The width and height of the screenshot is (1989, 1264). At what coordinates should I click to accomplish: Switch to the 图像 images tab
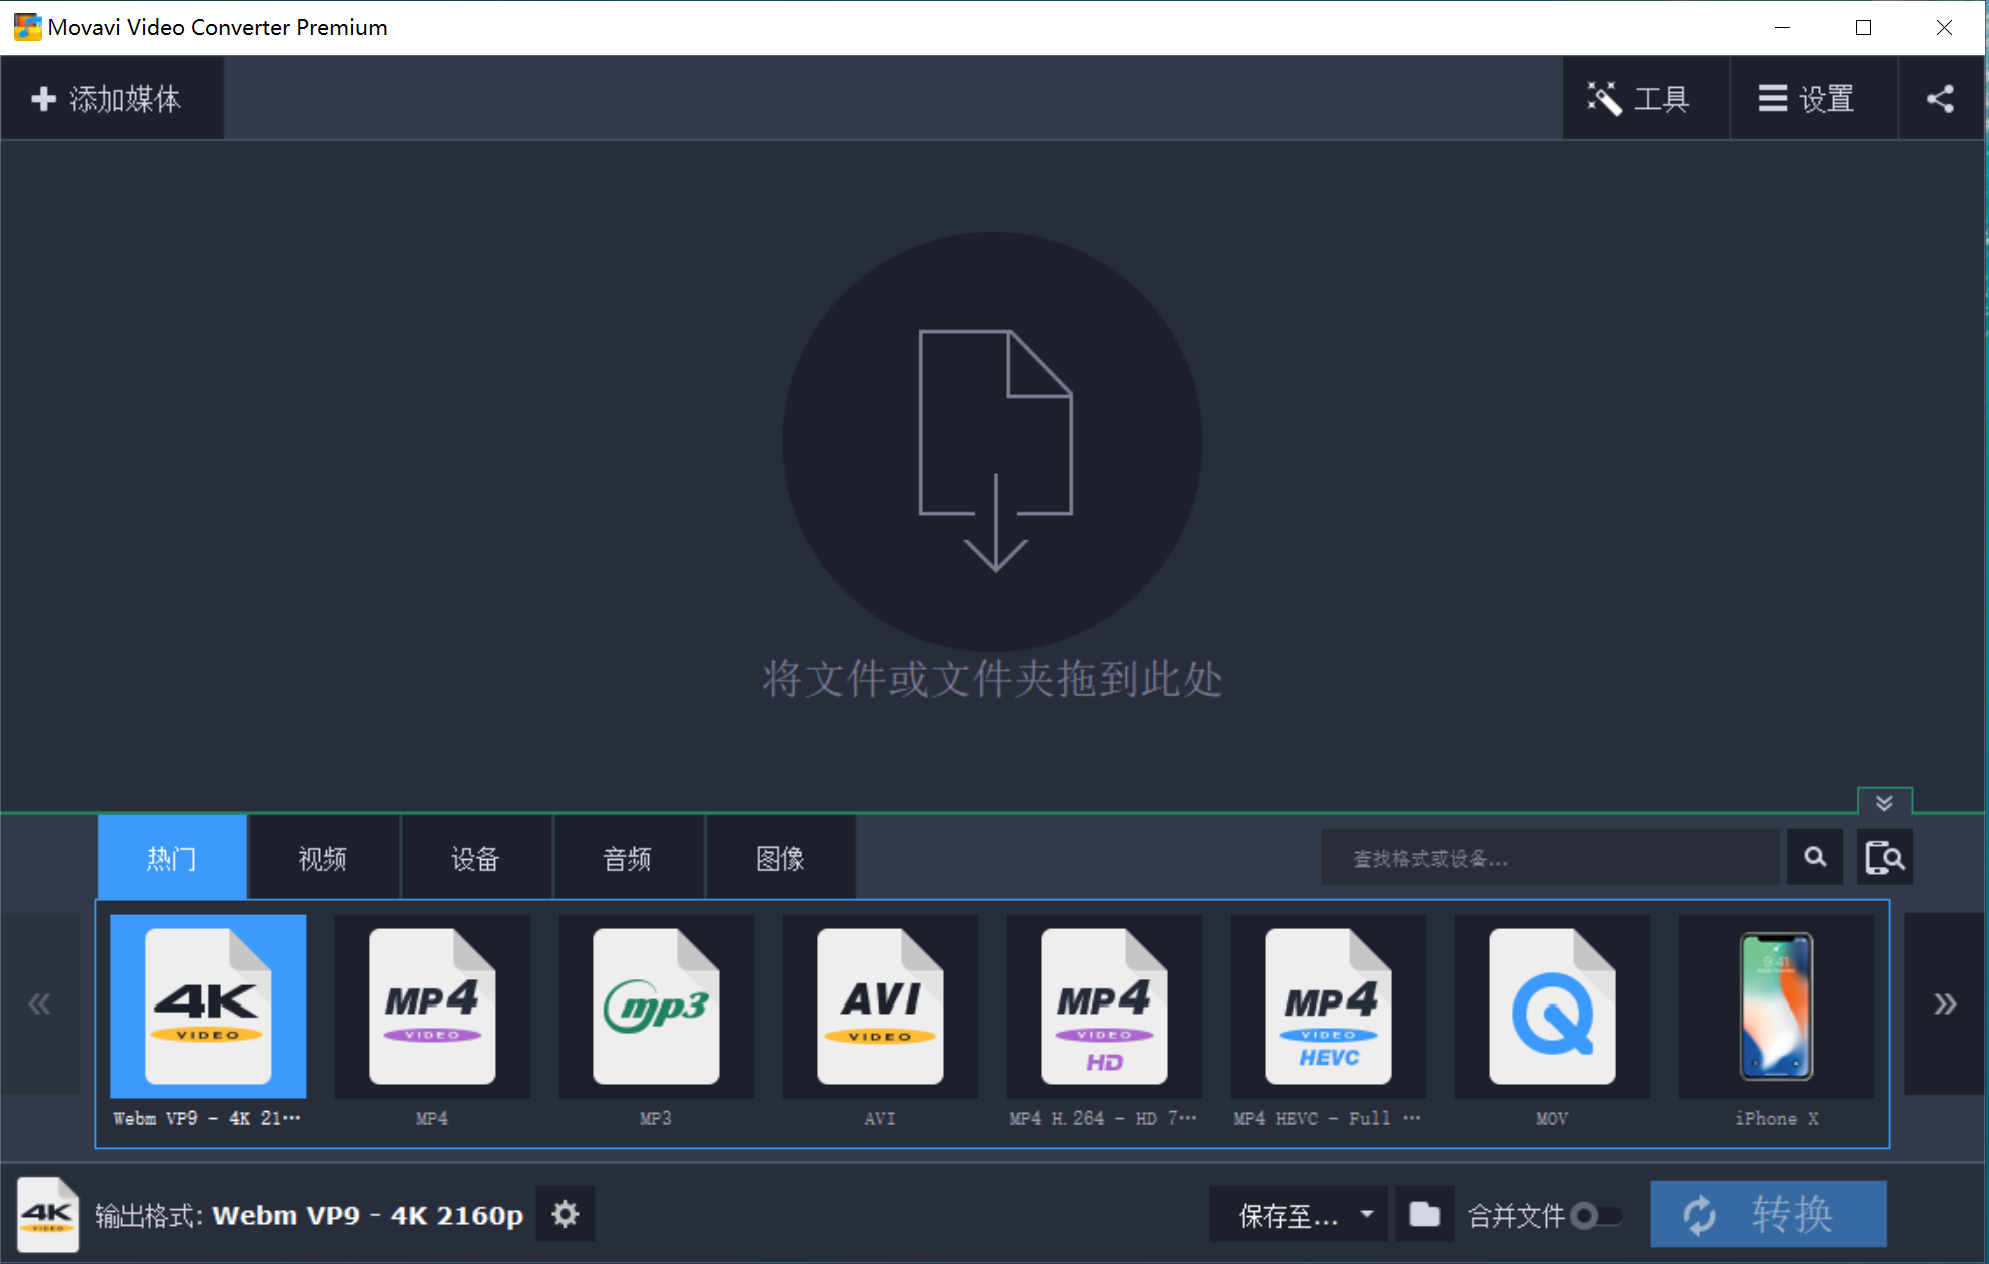(x=780, y=857)
